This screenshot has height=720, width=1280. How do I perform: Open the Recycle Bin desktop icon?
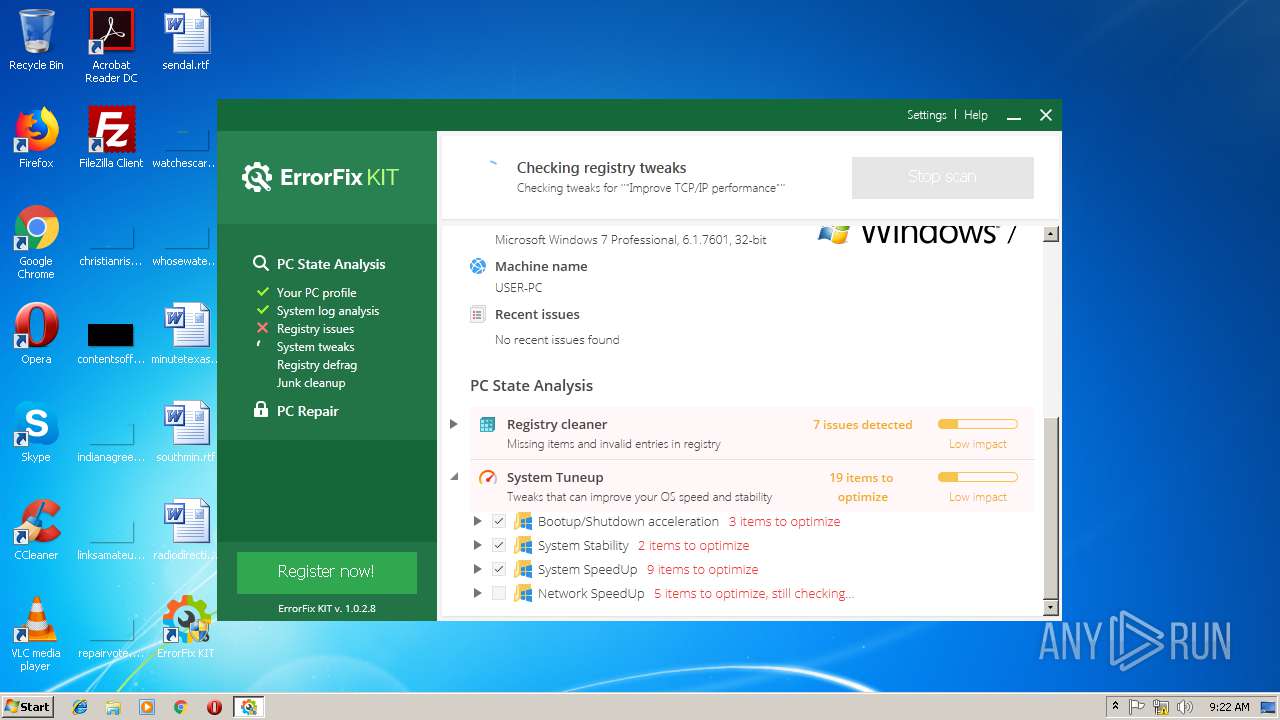coord(36,40)
